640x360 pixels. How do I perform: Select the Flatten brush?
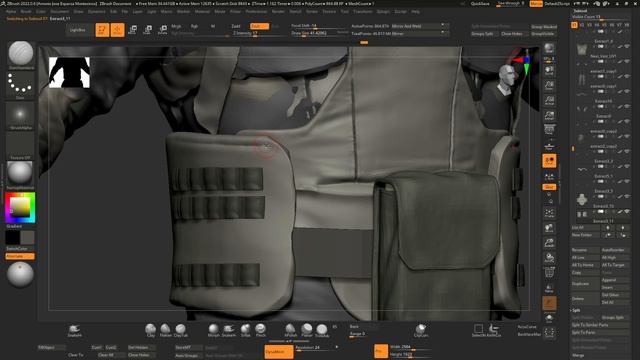coord(165,330)
